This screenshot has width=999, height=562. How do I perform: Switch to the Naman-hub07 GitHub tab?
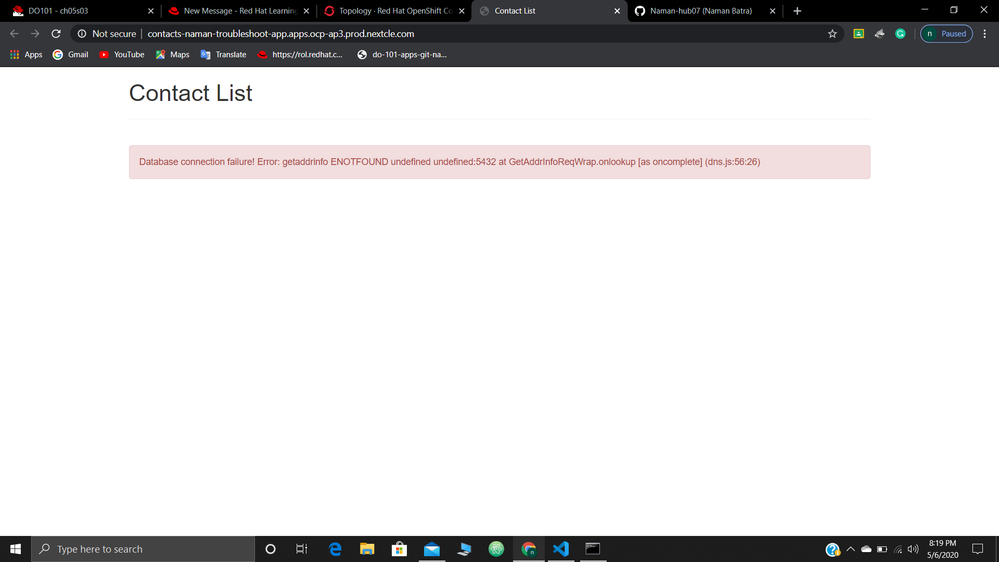(x=706, y=11)
